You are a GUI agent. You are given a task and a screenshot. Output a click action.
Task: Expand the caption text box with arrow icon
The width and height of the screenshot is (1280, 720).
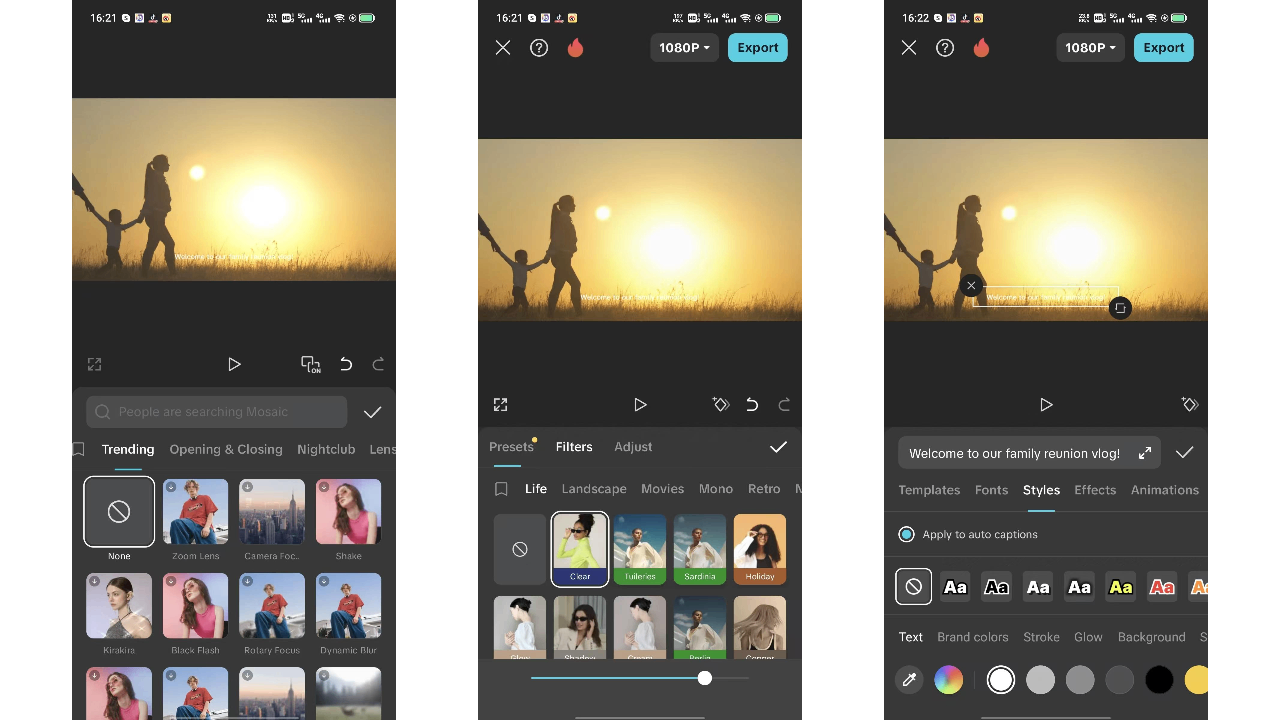pos(1145,453)
